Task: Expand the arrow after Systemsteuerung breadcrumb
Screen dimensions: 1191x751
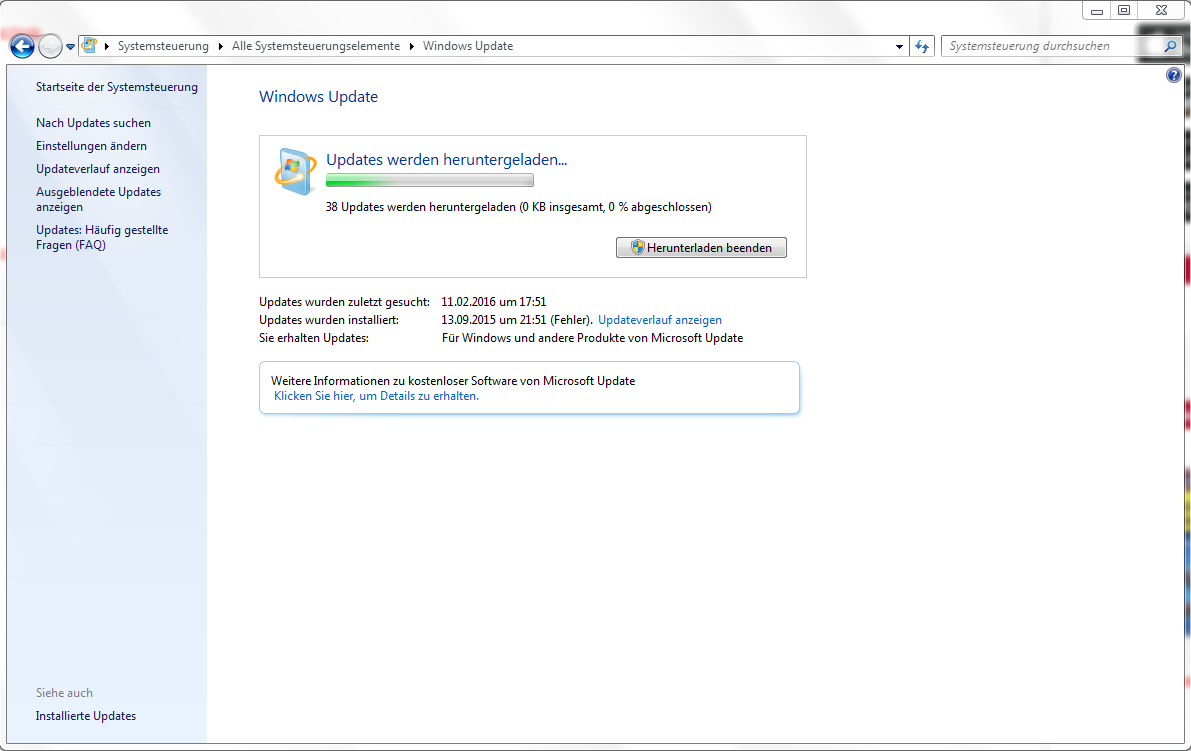Action: pos(221,46)
